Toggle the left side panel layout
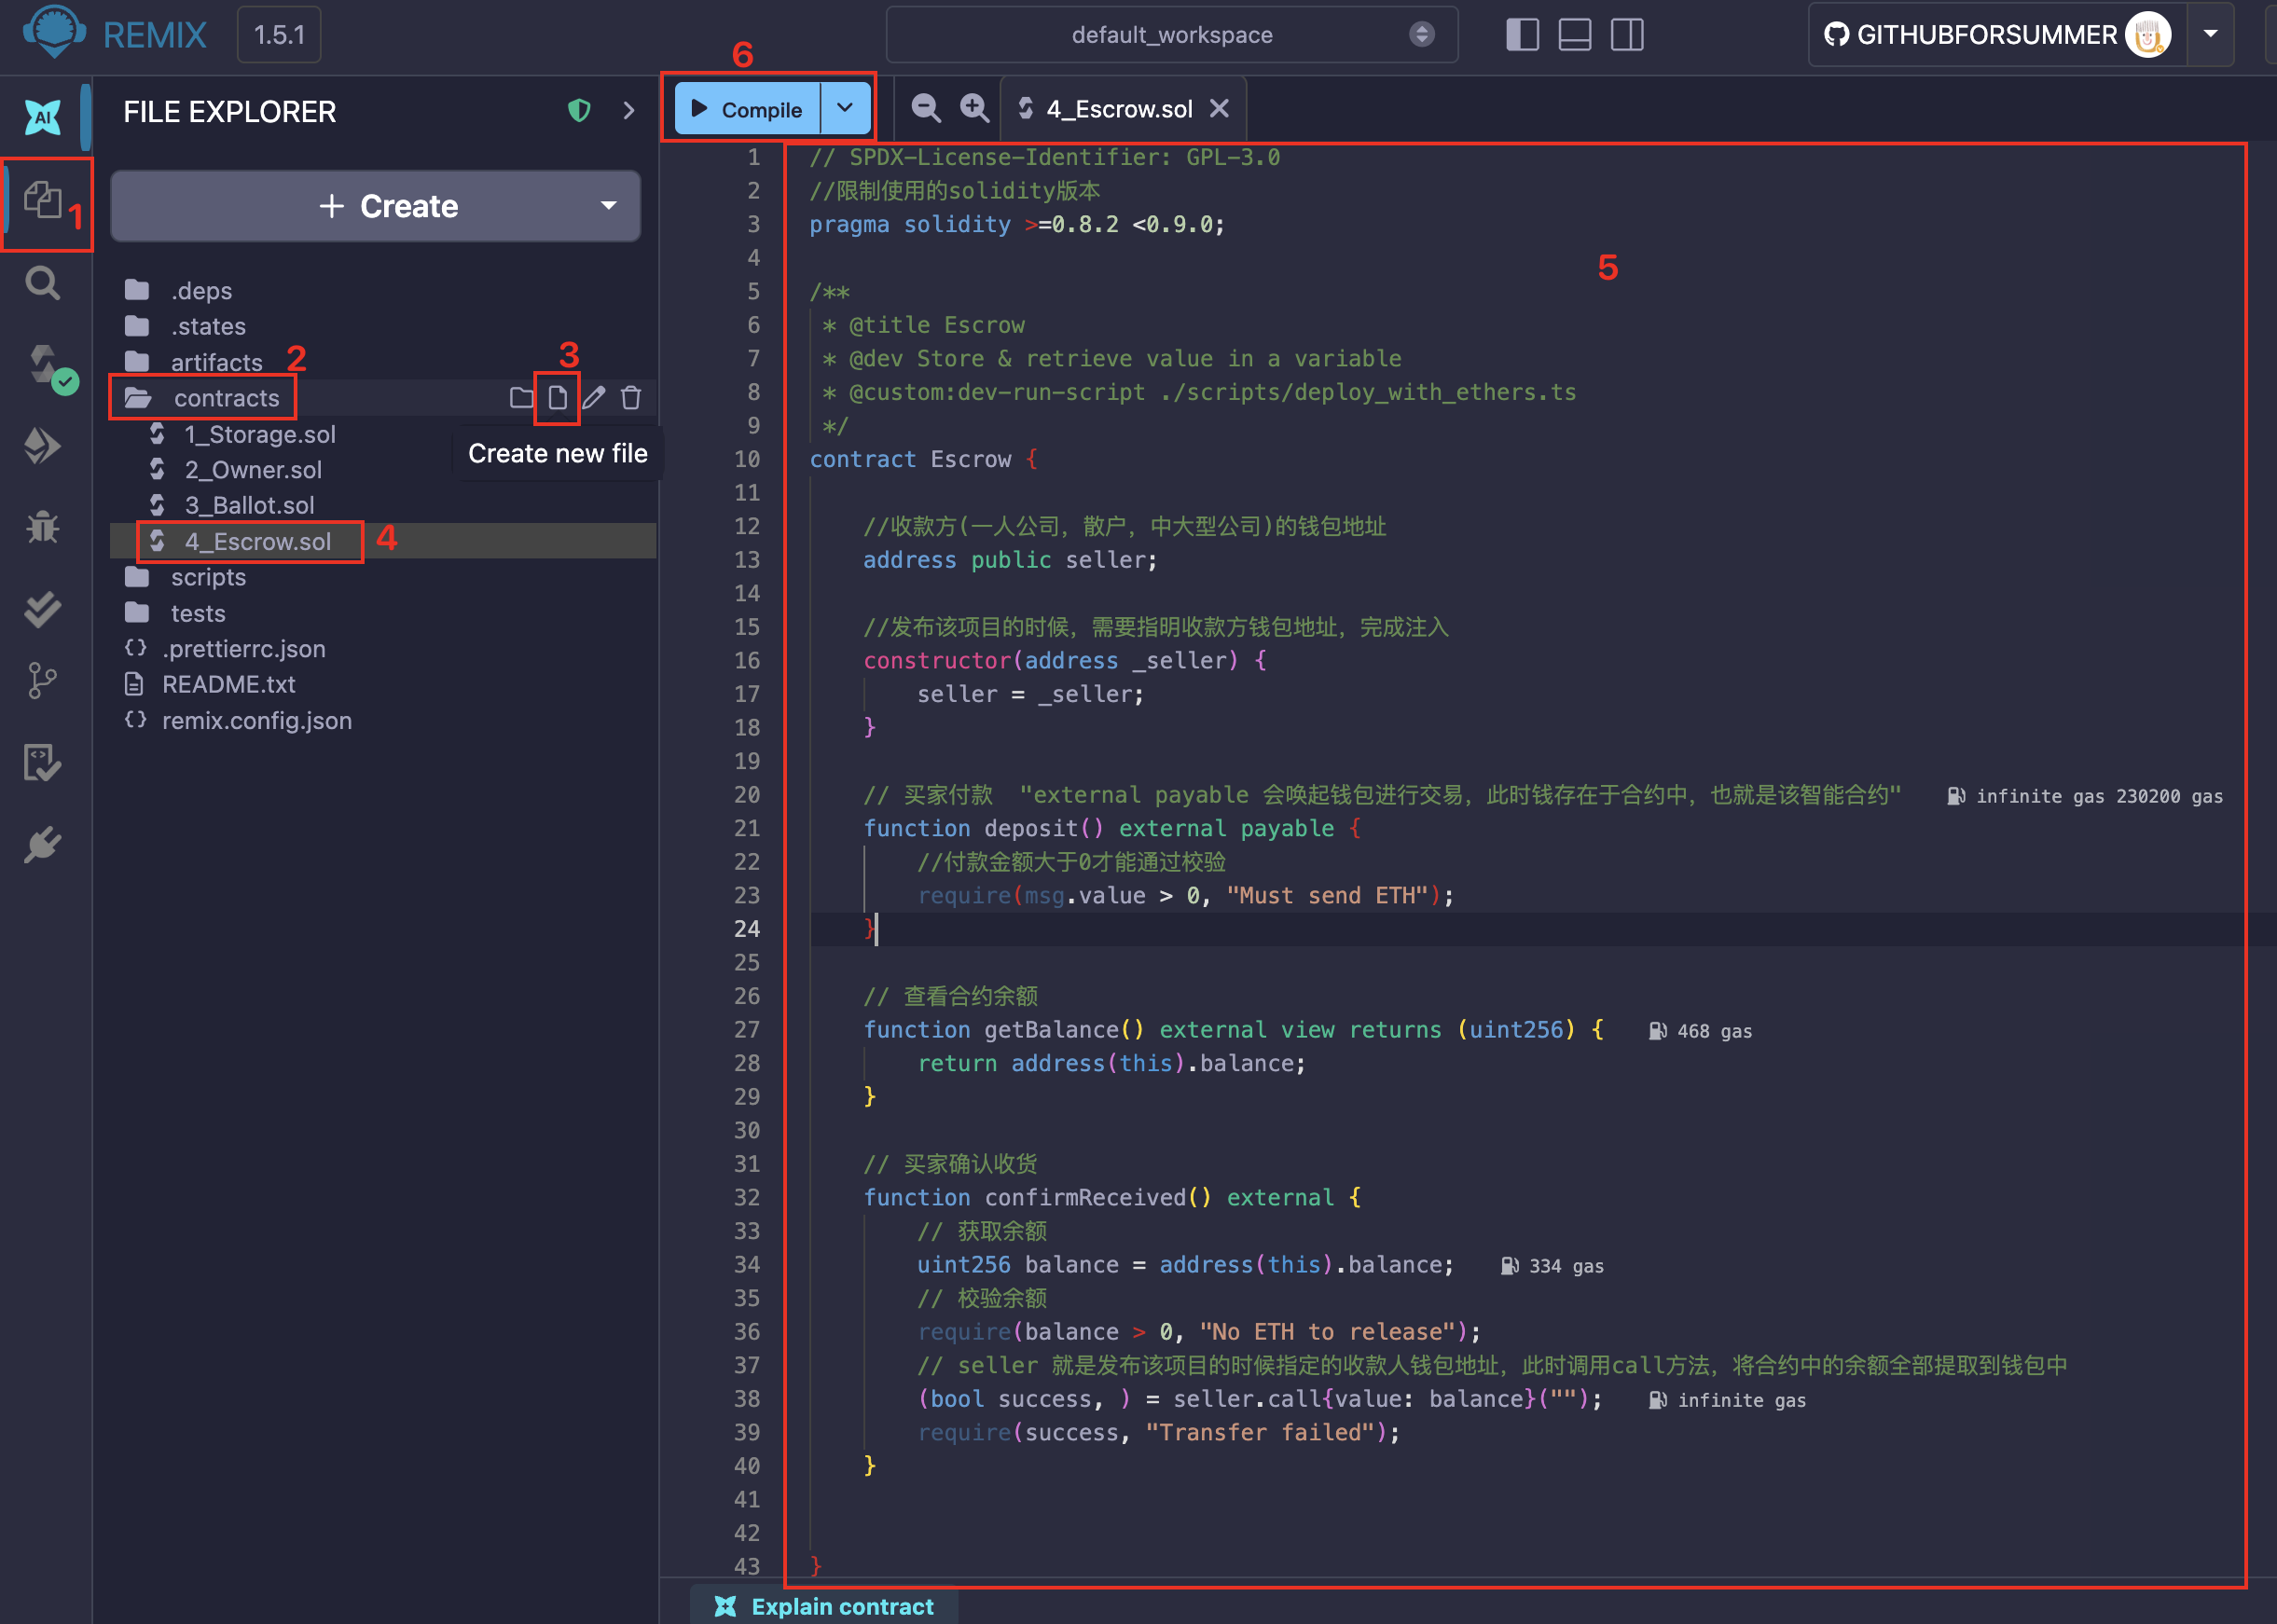Image resolution: width=2277 pixels, height=1624 pixels. [1522, 35]
